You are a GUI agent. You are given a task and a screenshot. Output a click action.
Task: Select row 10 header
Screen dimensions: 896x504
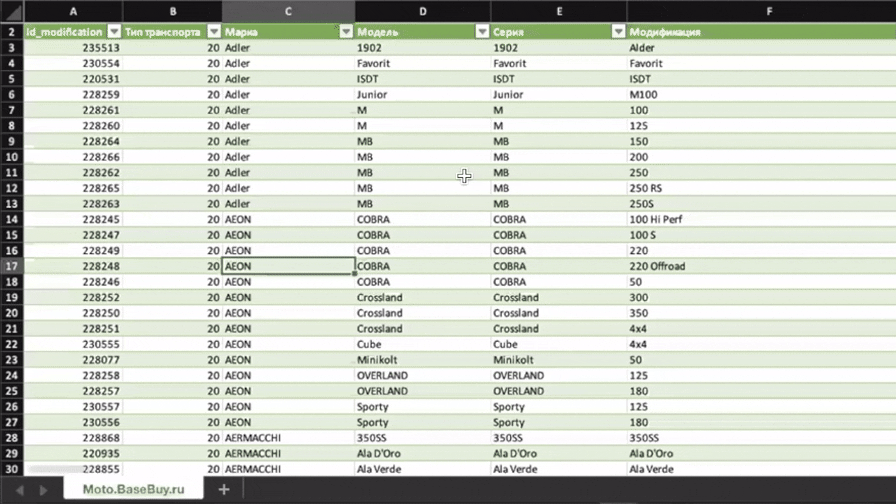[x=12, y=157]
